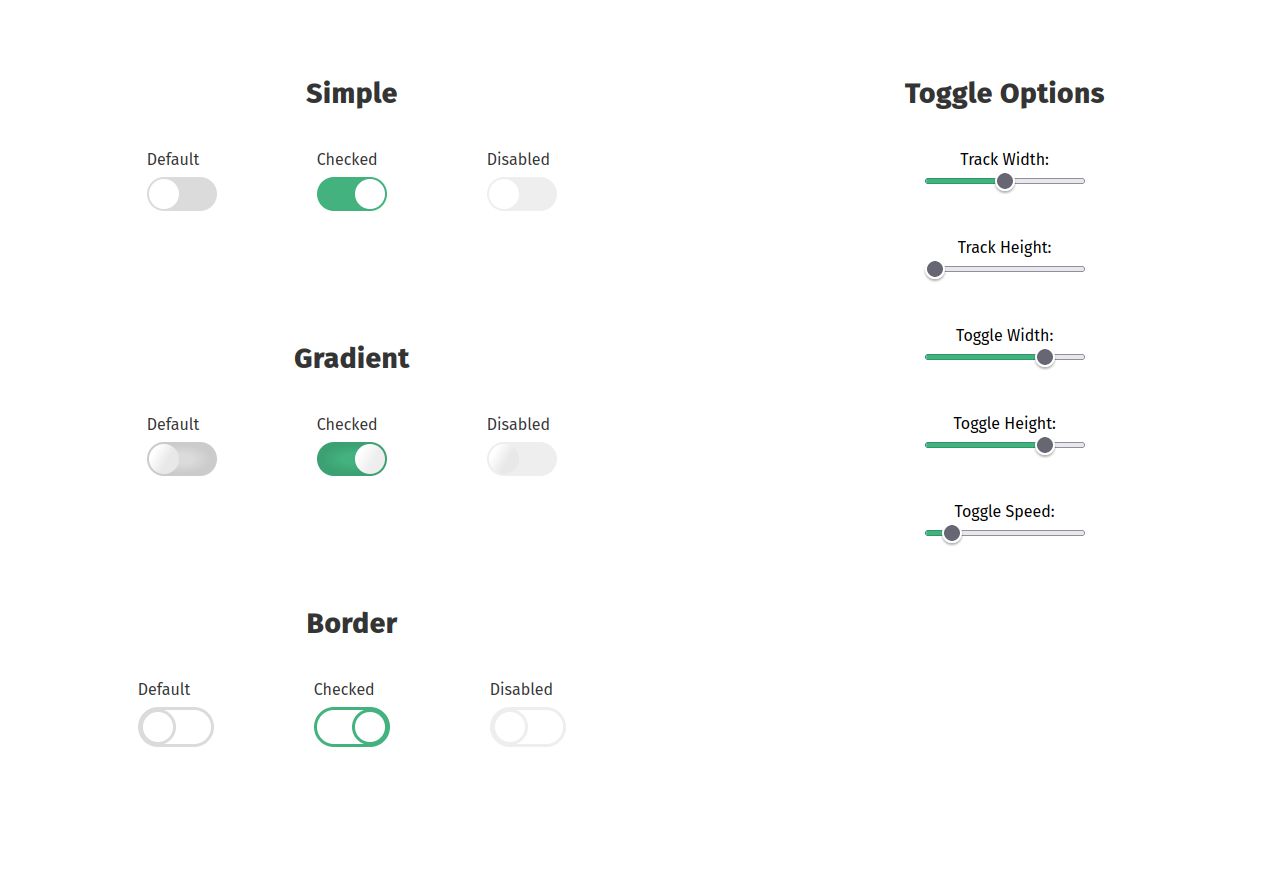The width and height of the screenshot is (1261, 873).
Task: Turn on the Border Default toggle
Action: 176,727
